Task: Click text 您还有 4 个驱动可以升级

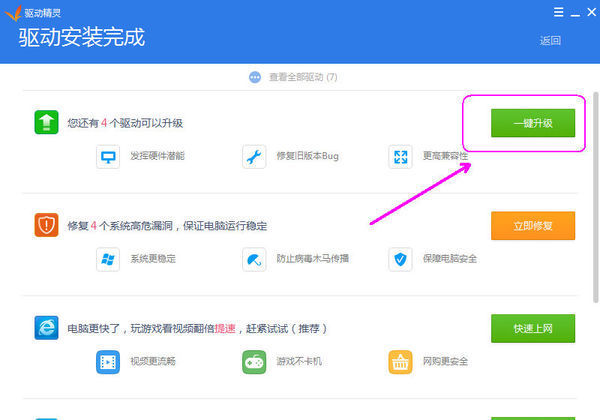Action: pos(125,123)
